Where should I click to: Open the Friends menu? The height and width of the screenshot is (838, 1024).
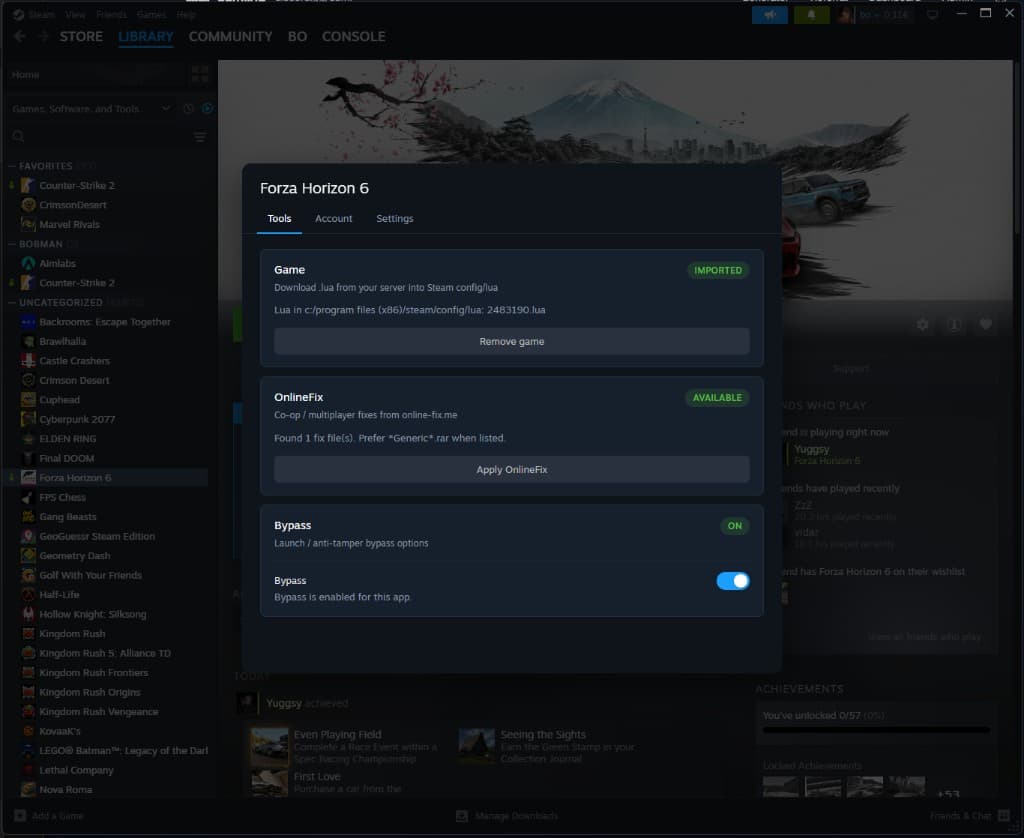click(x=111, y=14)
